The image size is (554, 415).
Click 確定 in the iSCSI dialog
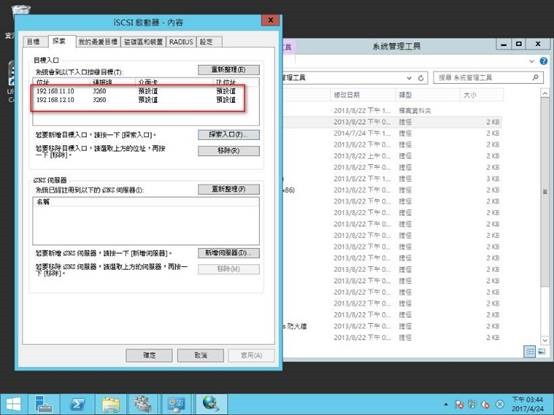click(149, 355)
